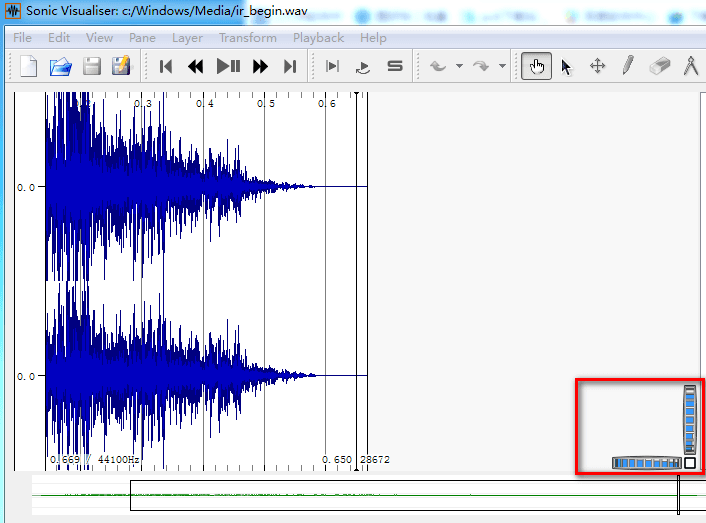Rewind to the start of audio
This screenshot has width=706, height=523.
pos(167,67)
